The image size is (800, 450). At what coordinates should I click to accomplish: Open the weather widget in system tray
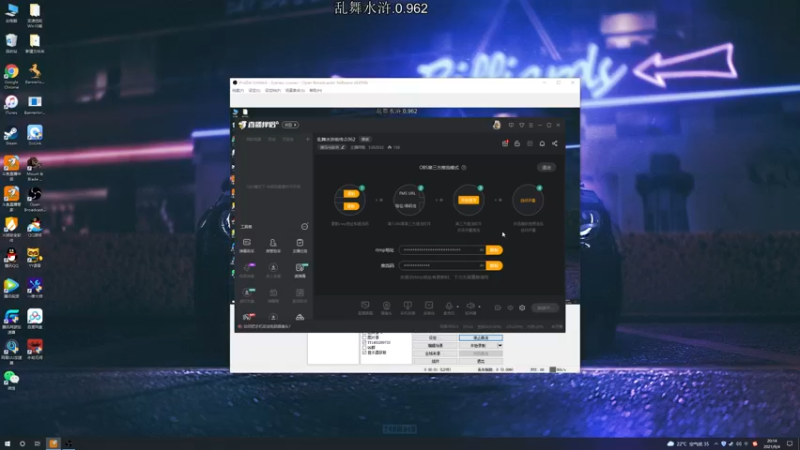click(689, 444)
